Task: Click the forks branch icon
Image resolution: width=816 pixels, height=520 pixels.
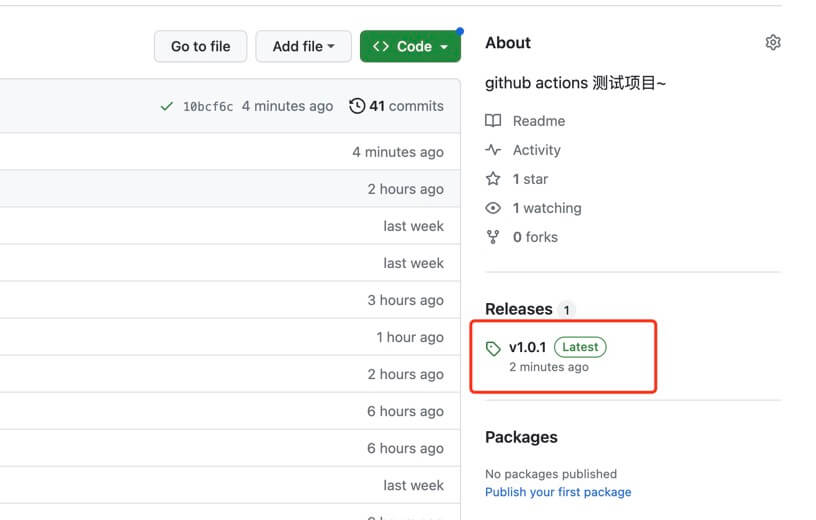Action: click(x=493, y=237)
